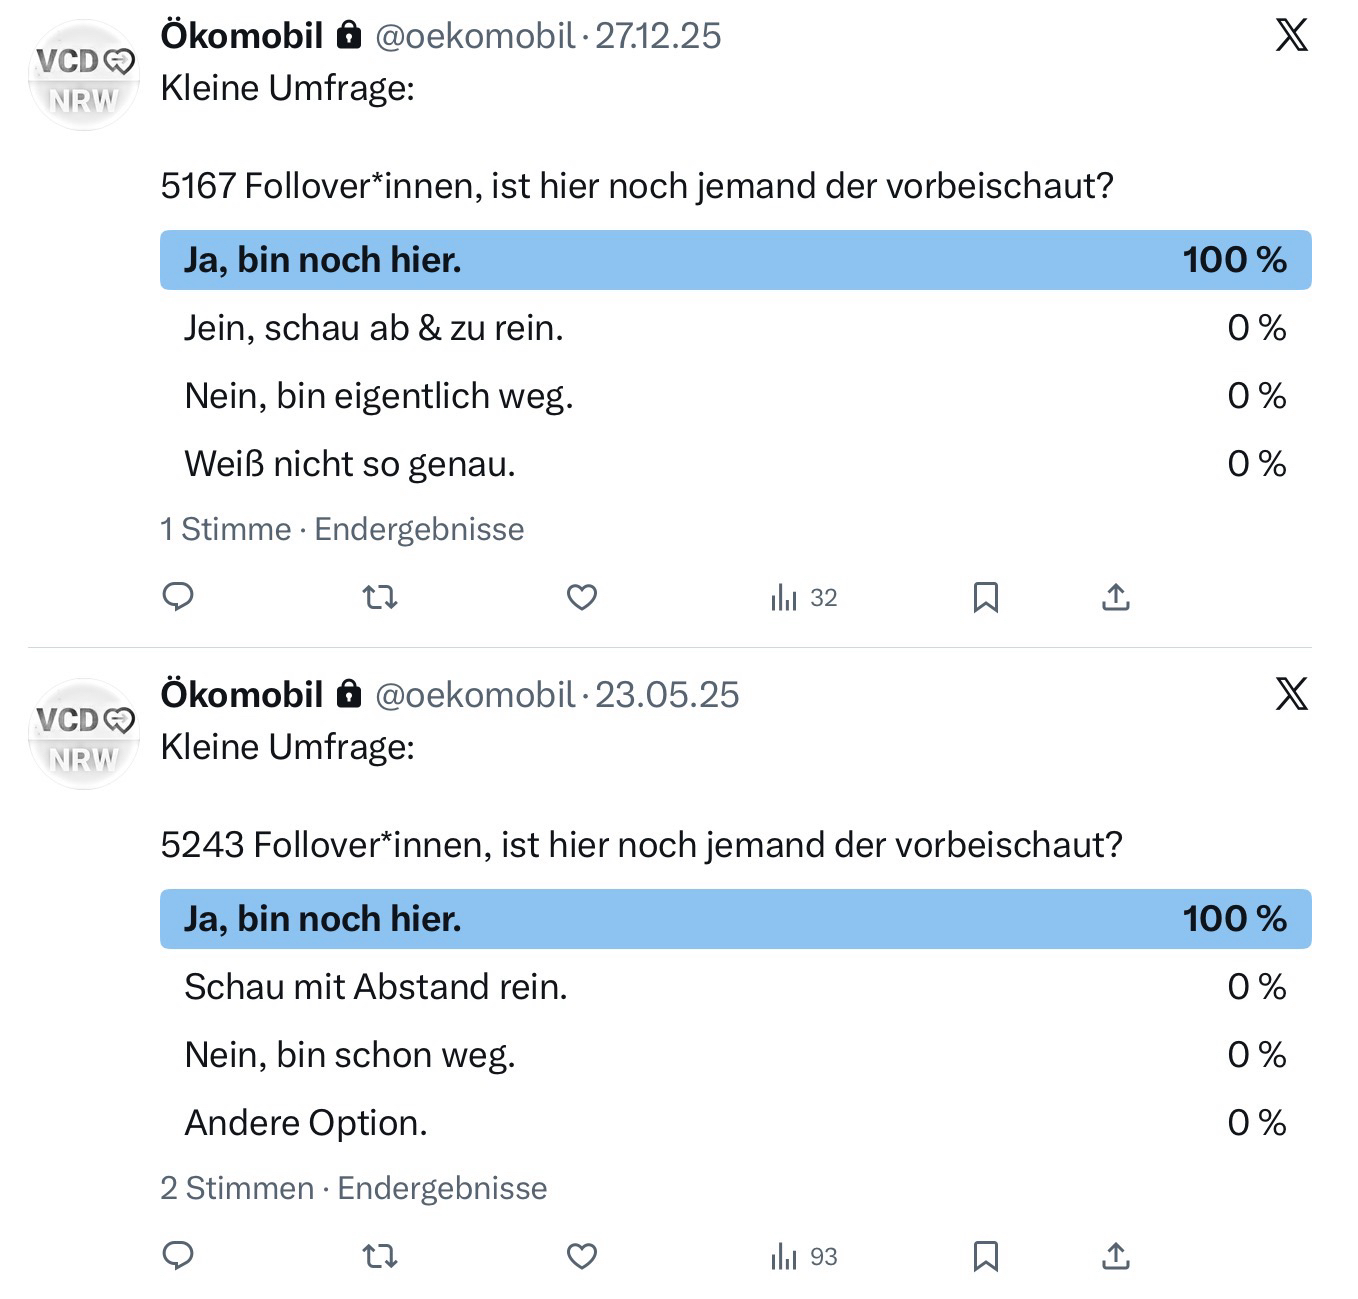Like the 23.05.25 poll post
The image size is (1358, 1299).
[581, 1257]
